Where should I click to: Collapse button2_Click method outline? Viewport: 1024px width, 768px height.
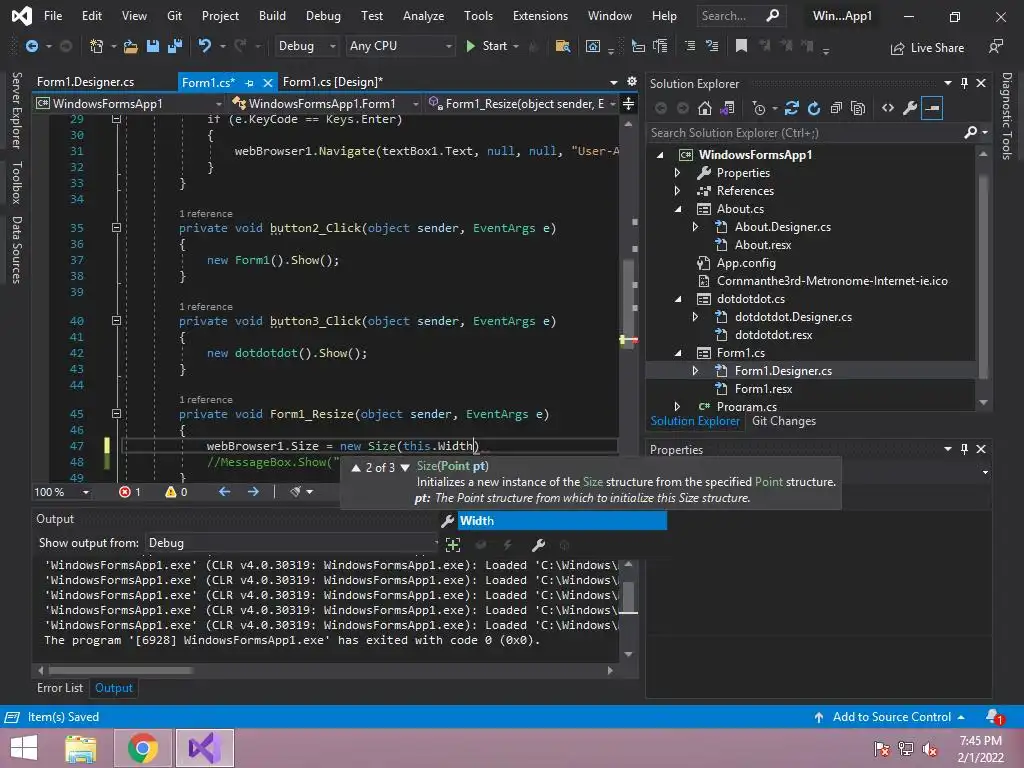tap(116, 228)
